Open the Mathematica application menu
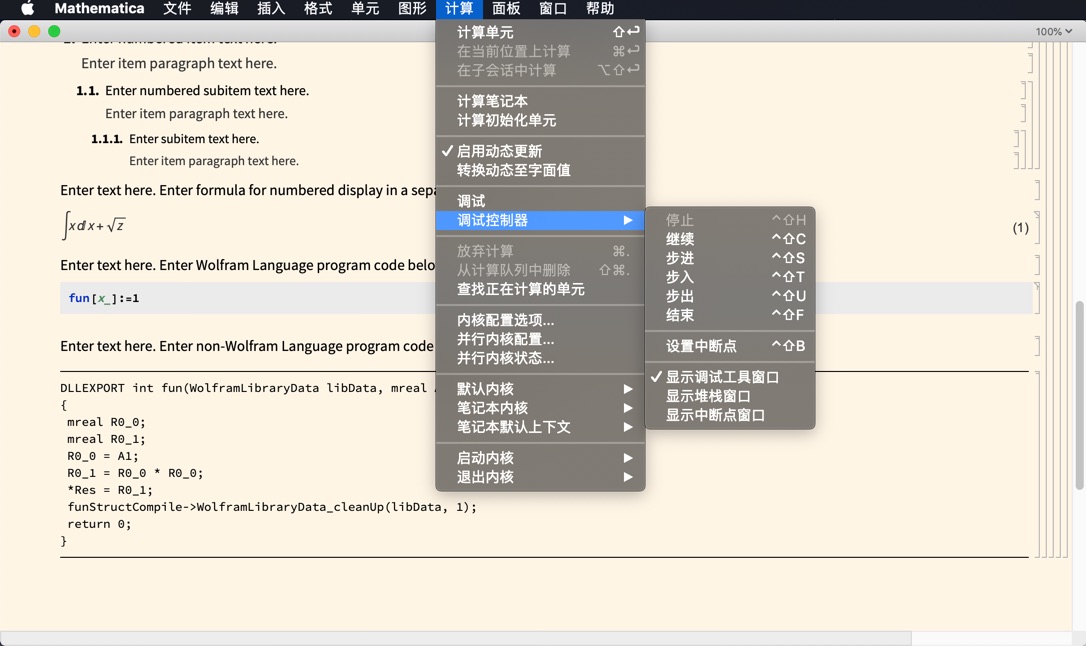The image size is (1086, 646). [x=99, y=8]
